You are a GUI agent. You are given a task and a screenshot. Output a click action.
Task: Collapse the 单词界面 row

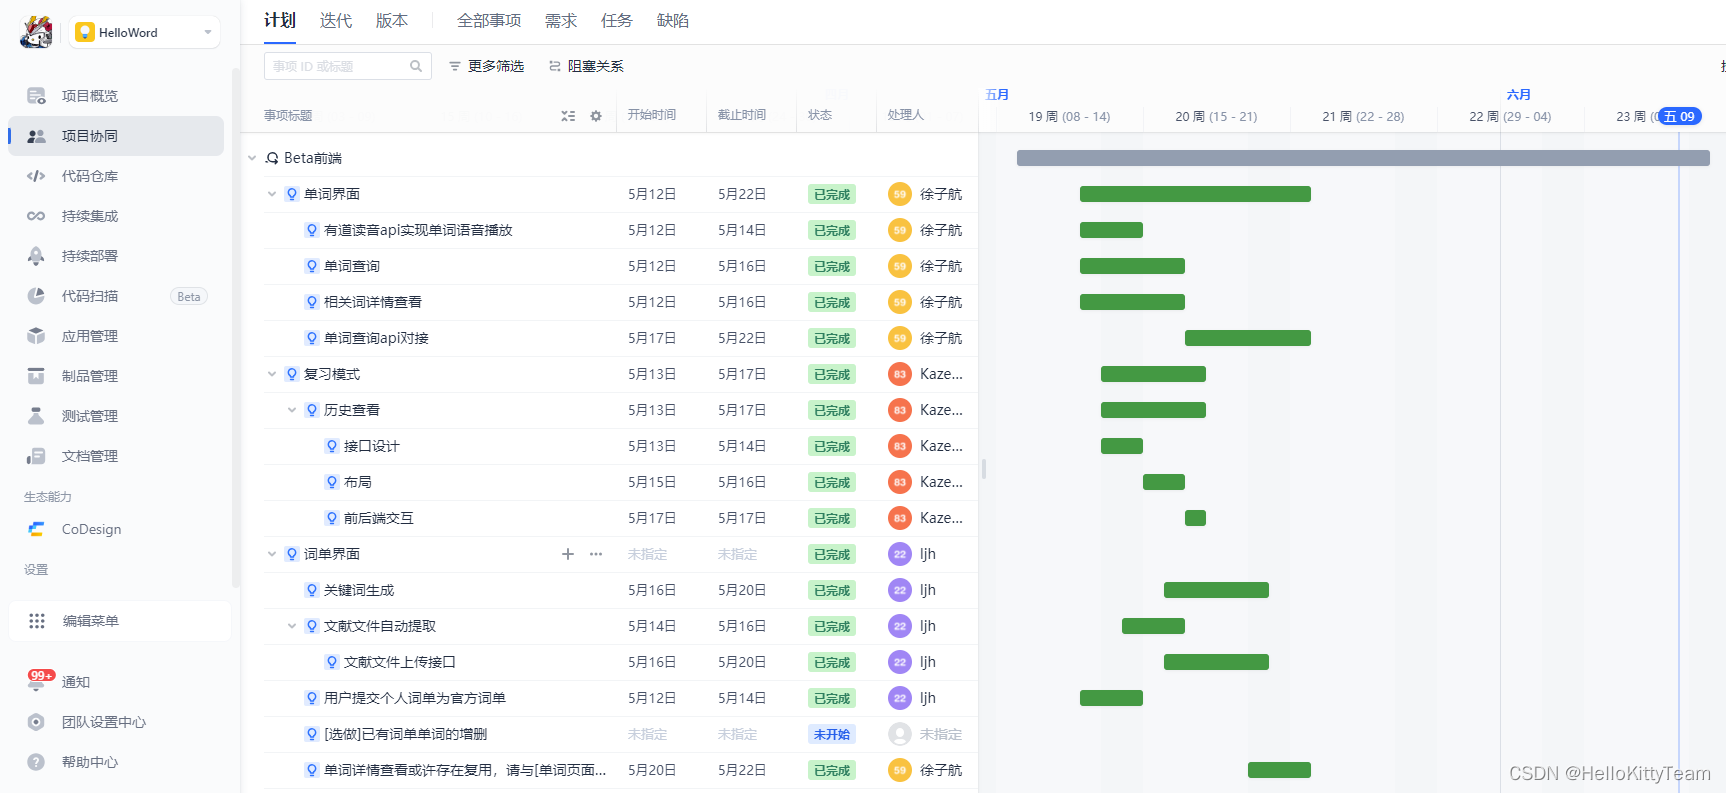click(x=272, y=194)
